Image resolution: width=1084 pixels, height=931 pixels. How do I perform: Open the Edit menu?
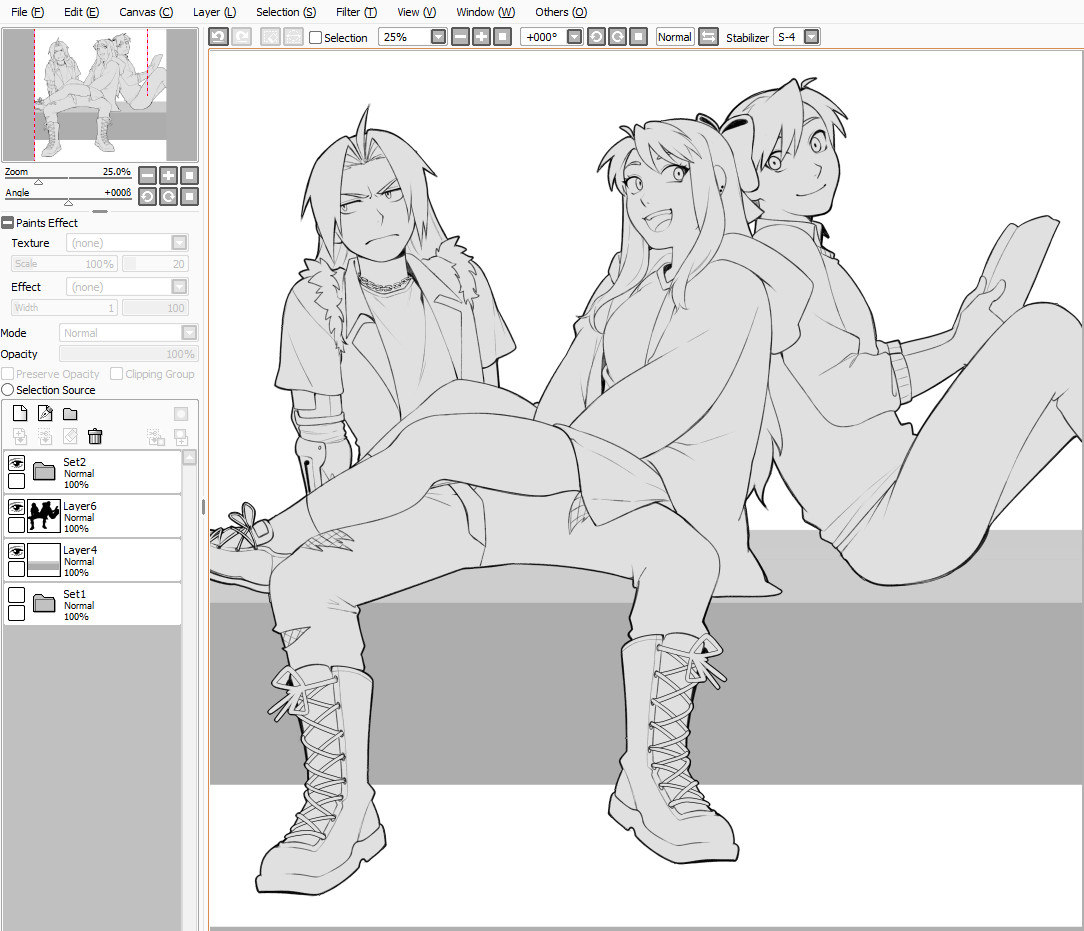tap(82, 12)
